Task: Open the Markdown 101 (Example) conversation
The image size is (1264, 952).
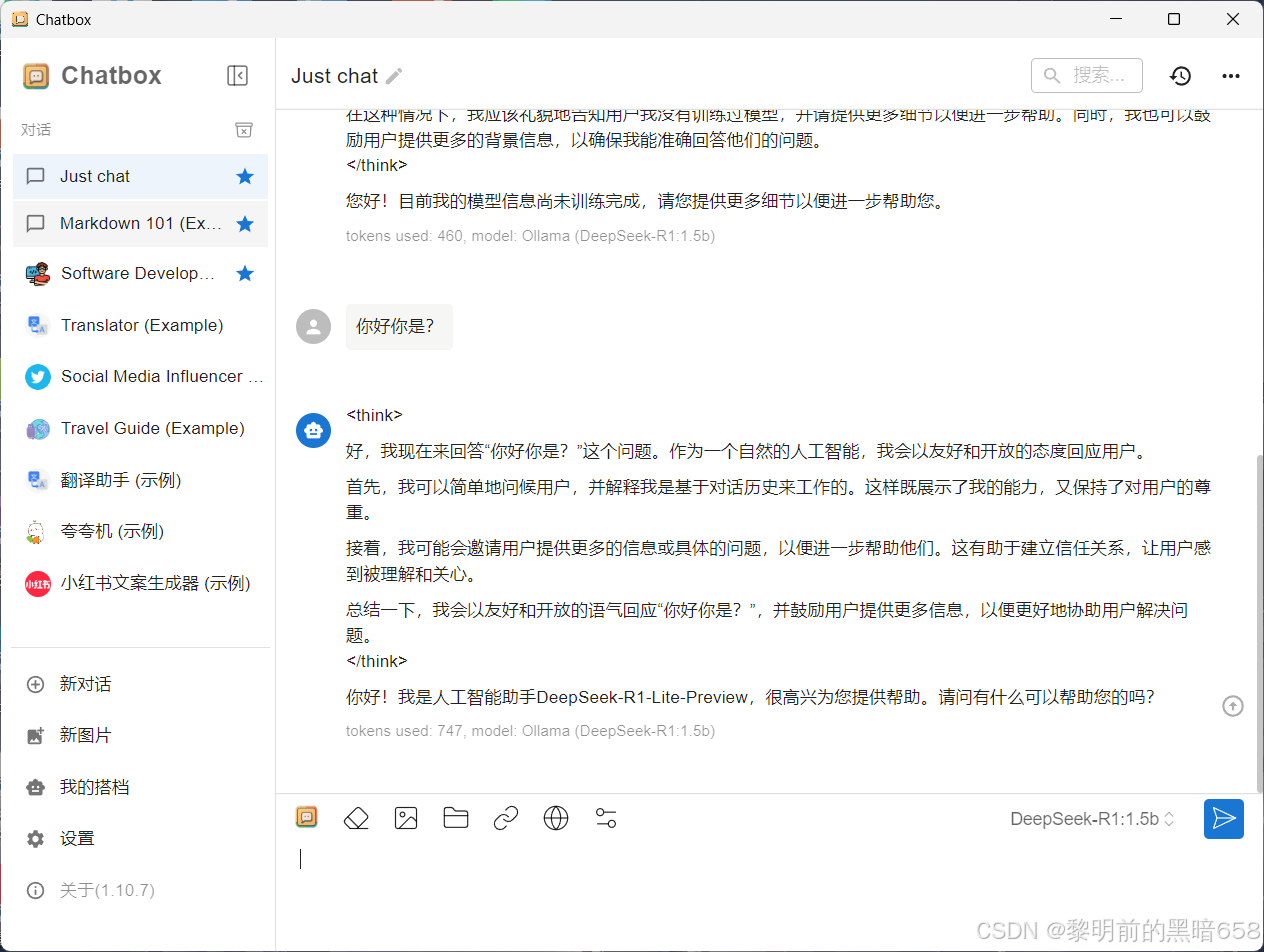Action: 140,224
